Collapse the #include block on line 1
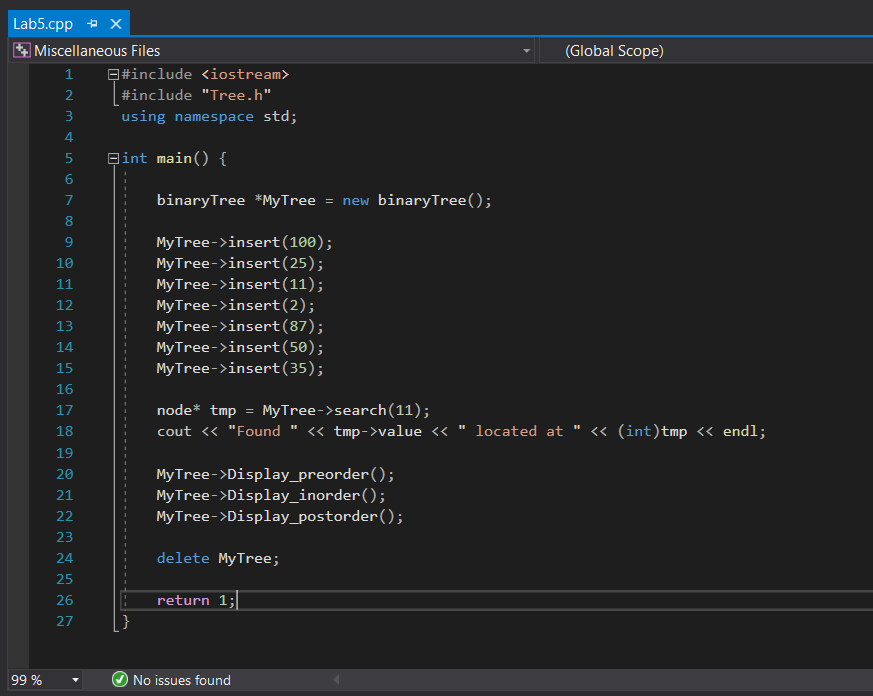 (113, 74)
